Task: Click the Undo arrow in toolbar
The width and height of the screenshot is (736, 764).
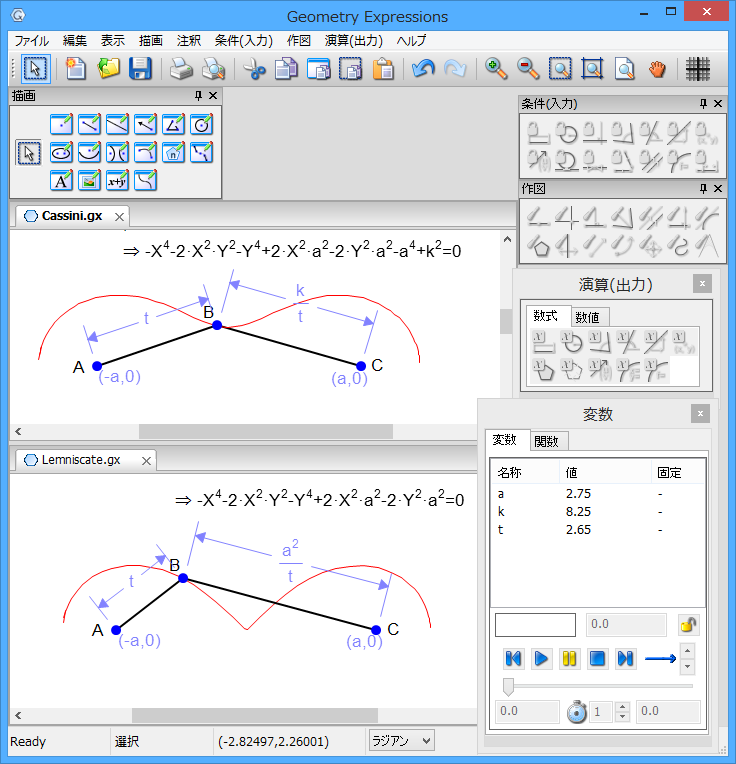Action: tap(422, 69)
